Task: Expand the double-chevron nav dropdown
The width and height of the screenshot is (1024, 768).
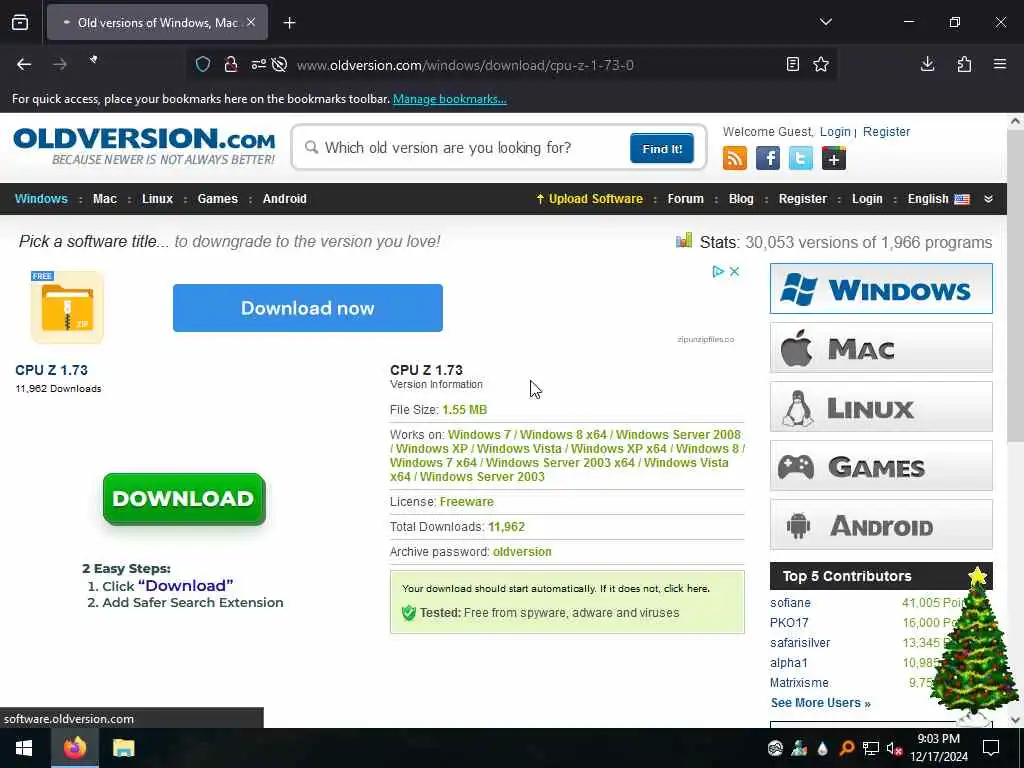Action: pos(988,199)
